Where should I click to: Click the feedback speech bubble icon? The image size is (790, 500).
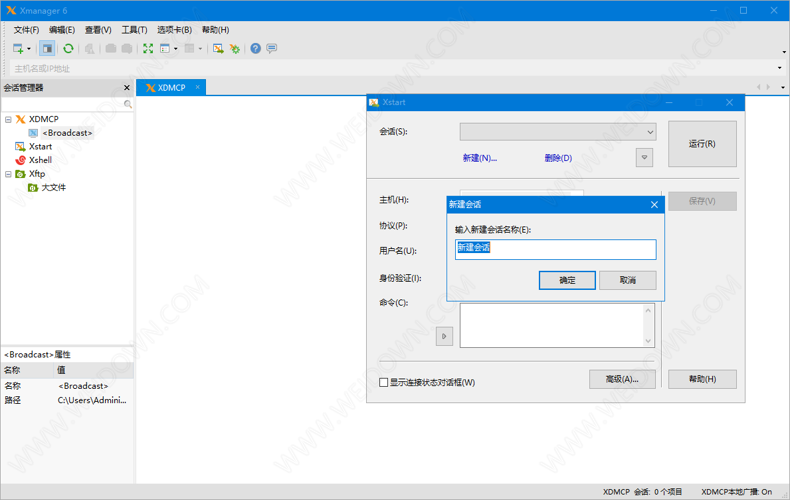click(272, 48)
